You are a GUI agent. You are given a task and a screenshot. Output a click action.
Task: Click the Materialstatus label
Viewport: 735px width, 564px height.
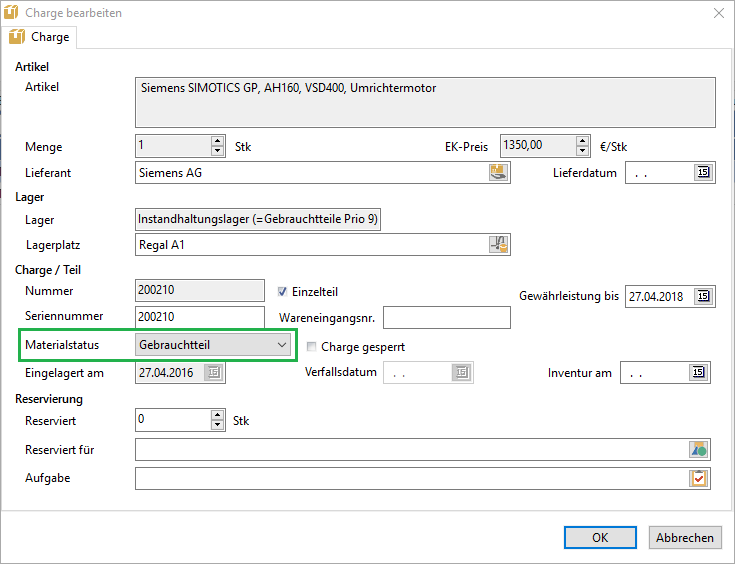pyautogui.click(x=62, y=345)
